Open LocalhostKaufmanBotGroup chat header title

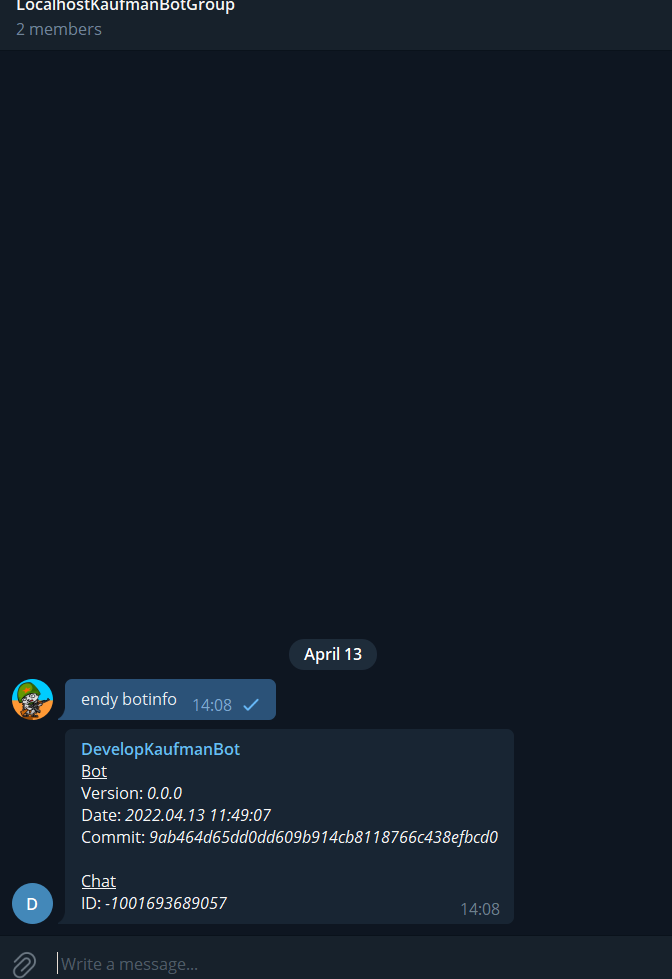[x=126, y=6]
